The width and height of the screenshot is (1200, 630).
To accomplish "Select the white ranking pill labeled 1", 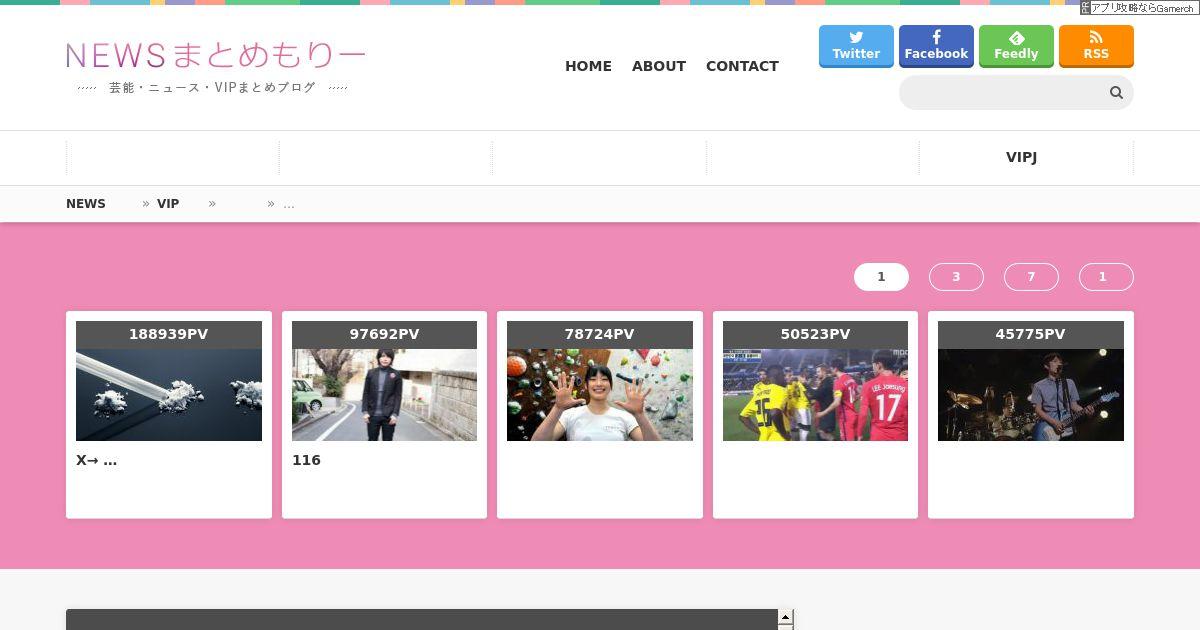I will point(881,277).
